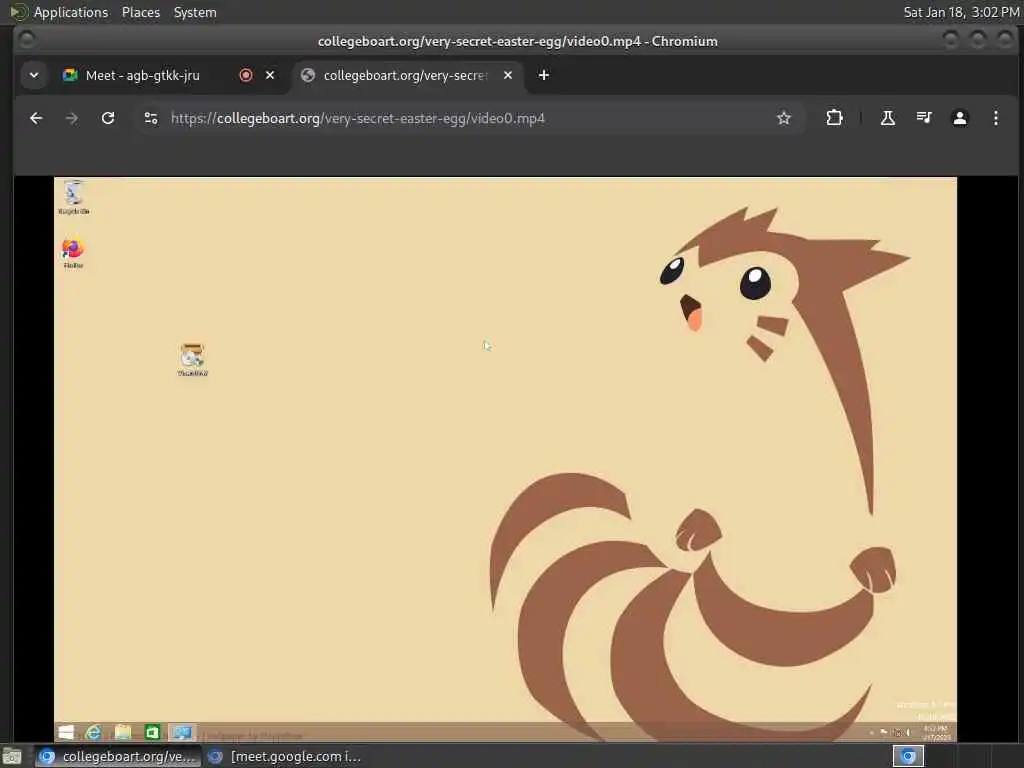
Task: Click green store taskbar icon in video
Action: pyautogui.click(x=152, y=732)
